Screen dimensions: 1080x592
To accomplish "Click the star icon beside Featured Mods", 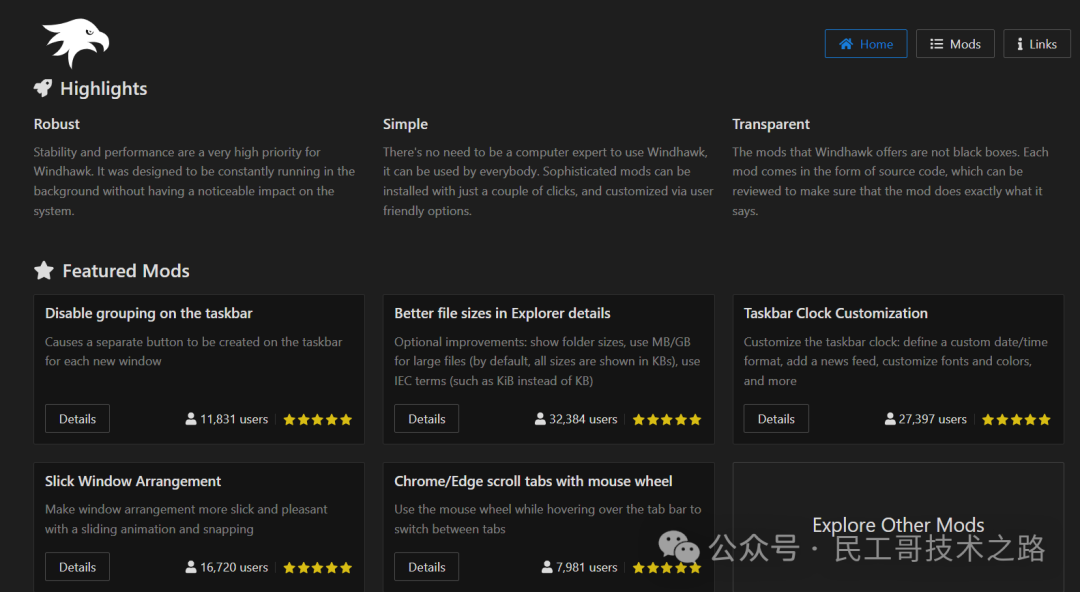I will (44, 270).
